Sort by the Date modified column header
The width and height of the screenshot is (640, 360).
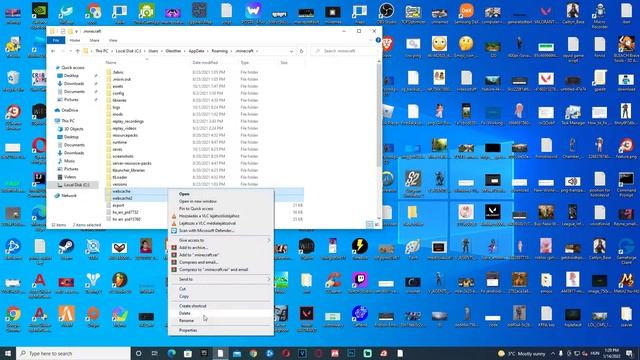[205, 62]
